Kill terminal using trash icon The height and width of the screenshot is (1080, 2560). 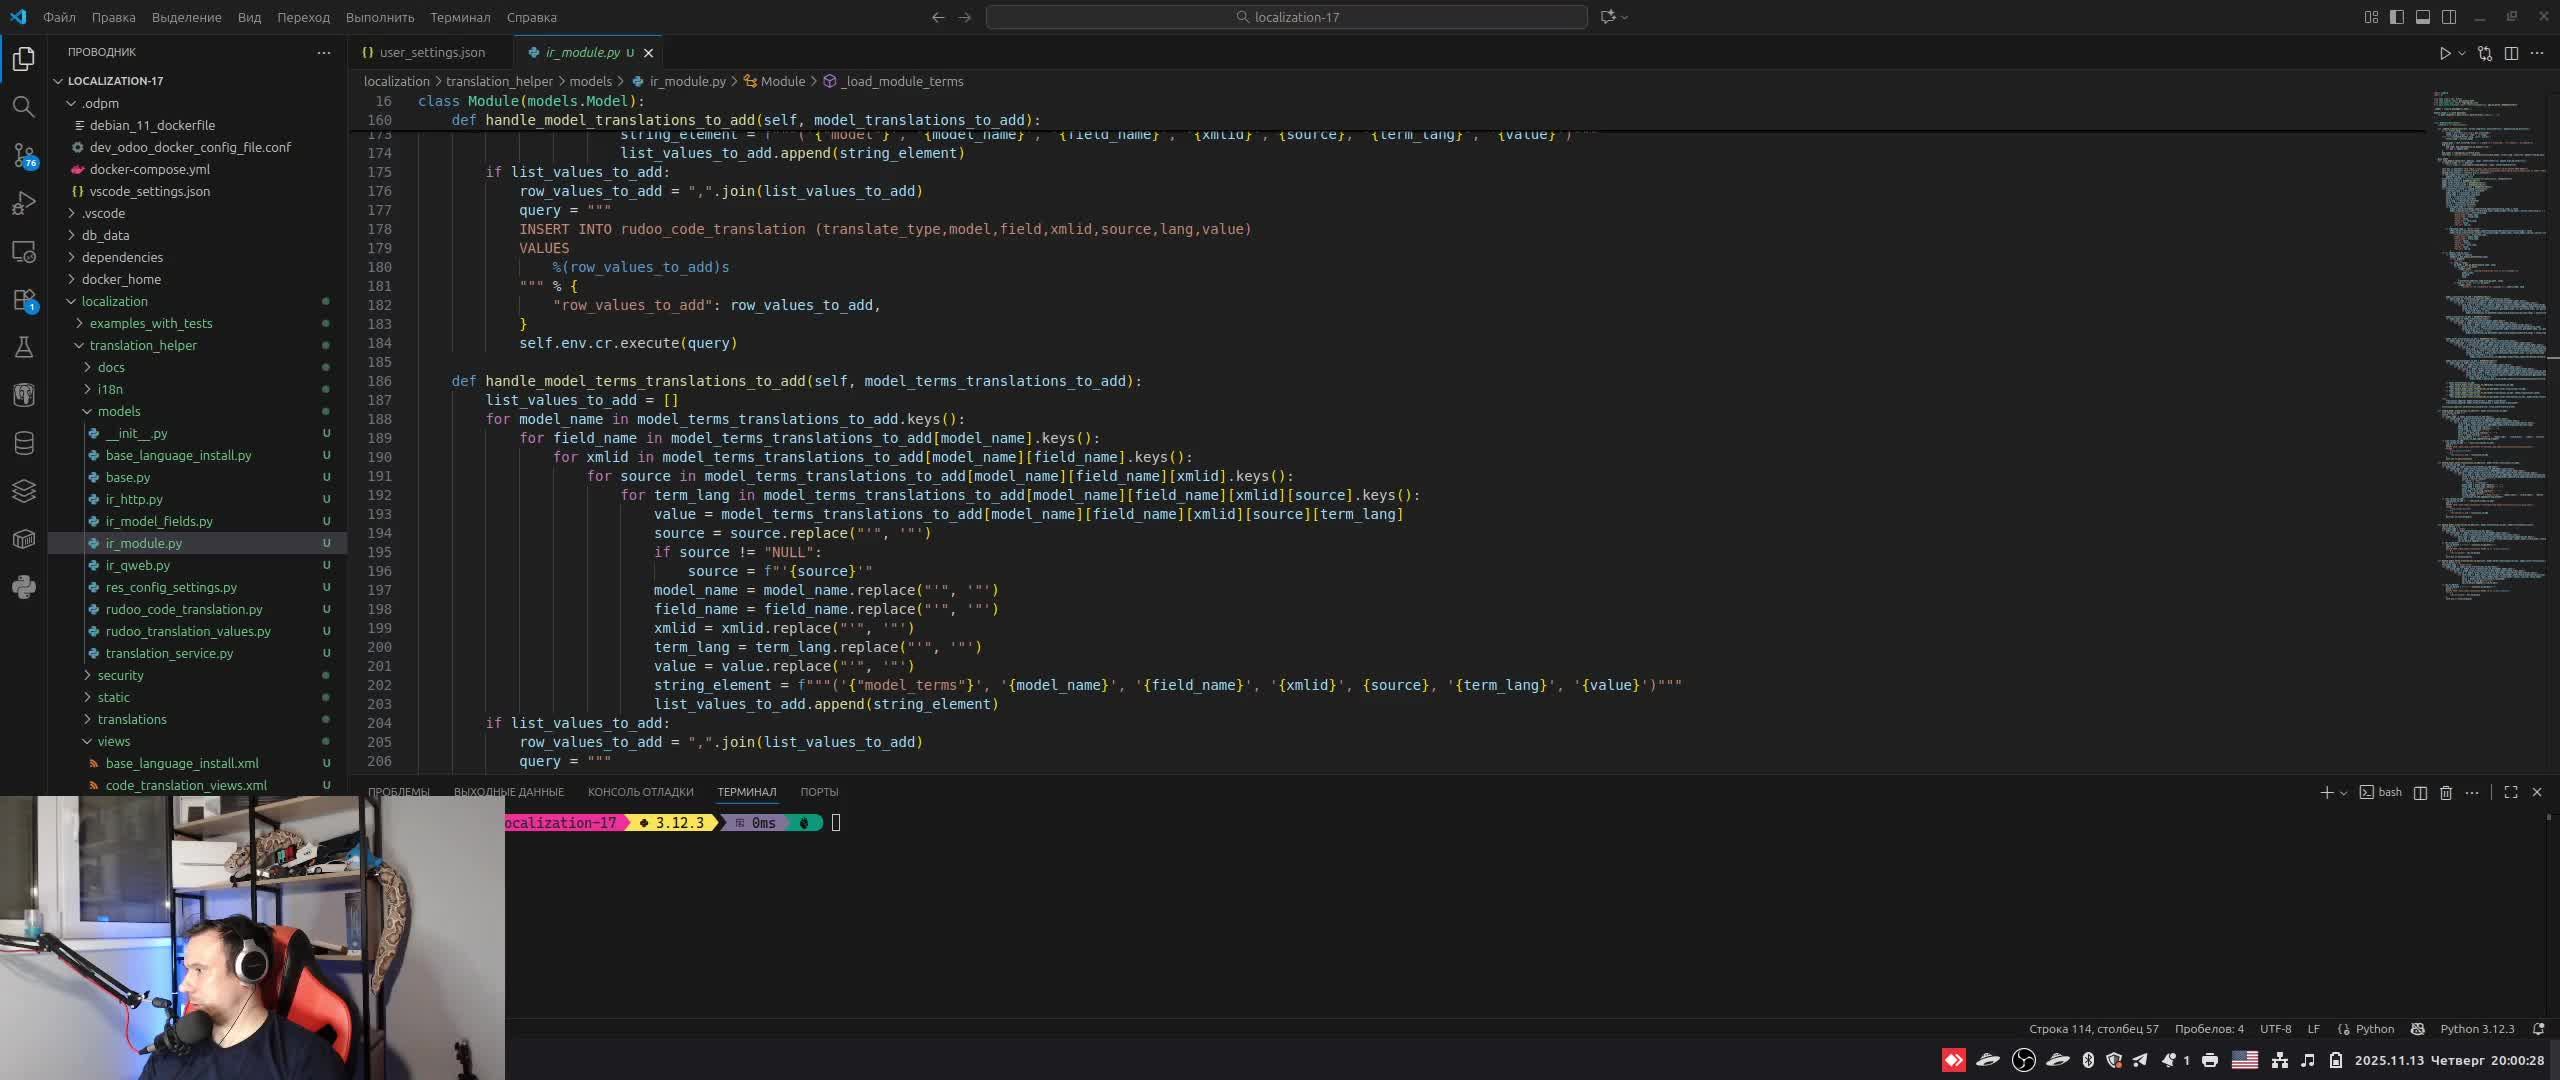click(2446, 792)
